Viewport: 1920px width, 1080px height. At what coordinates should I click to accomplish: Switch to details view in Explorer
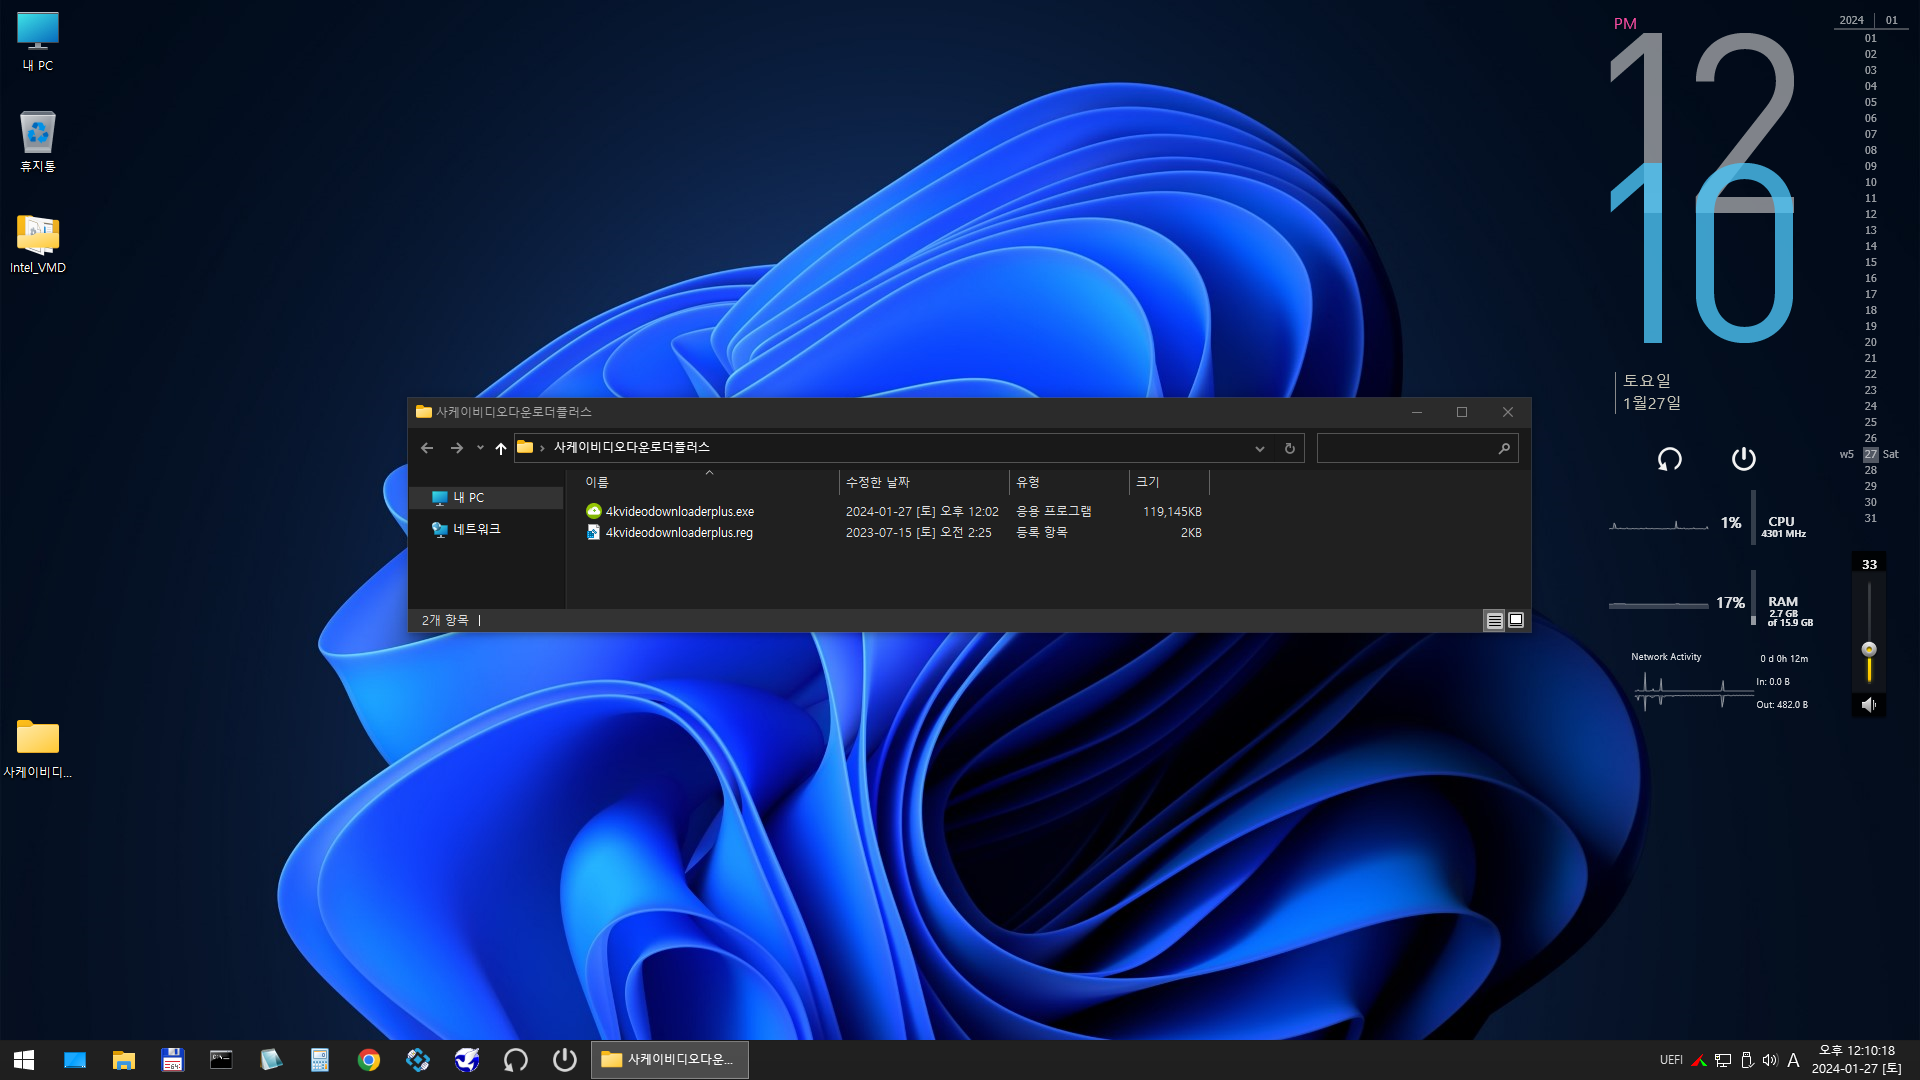[x=1494, y=621]
